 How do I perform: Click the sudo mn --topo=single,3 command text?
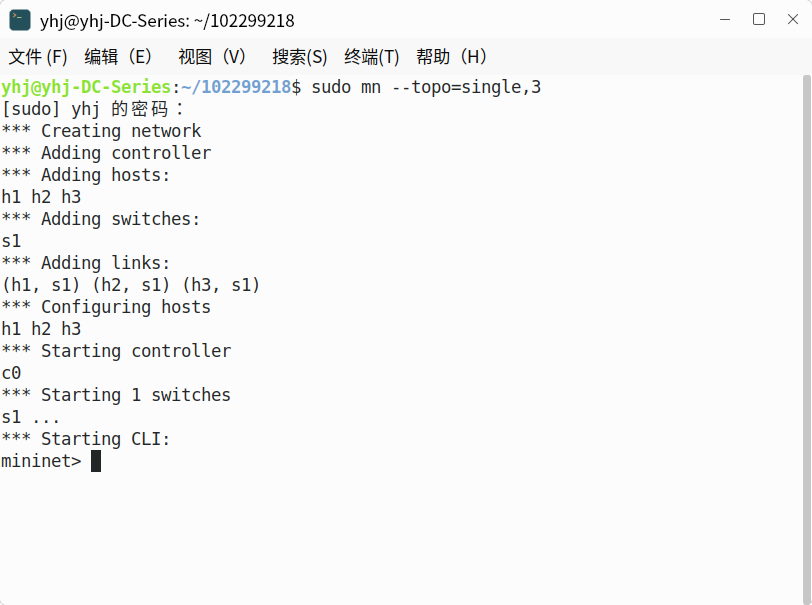[x=426, y=87]
